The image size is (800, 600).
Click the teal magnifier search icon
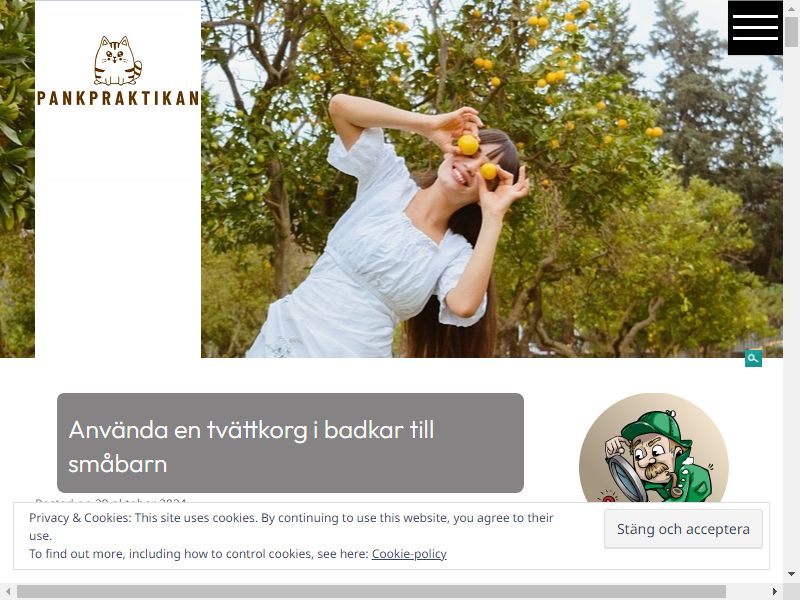753,358
